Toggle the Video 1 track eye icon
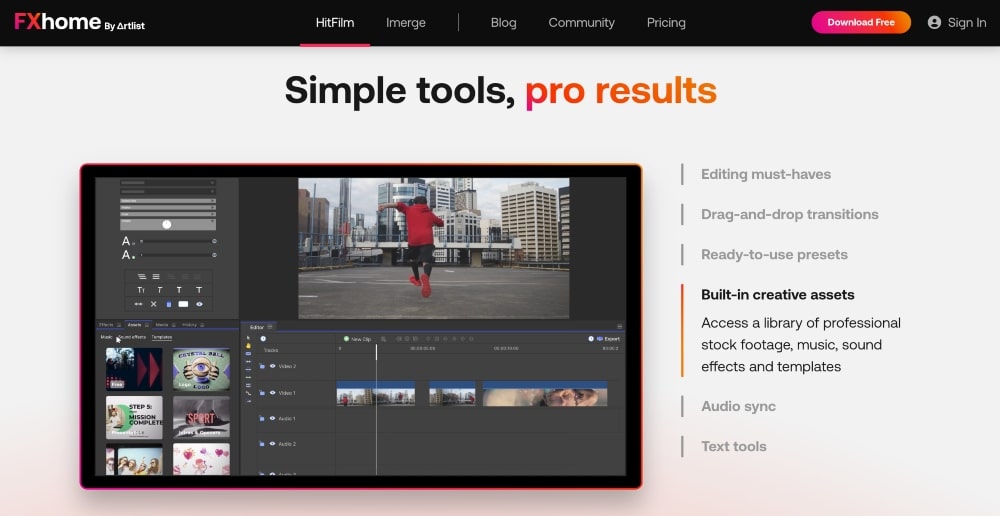This screenshot has width=1000, height=516. pos(272,393)
